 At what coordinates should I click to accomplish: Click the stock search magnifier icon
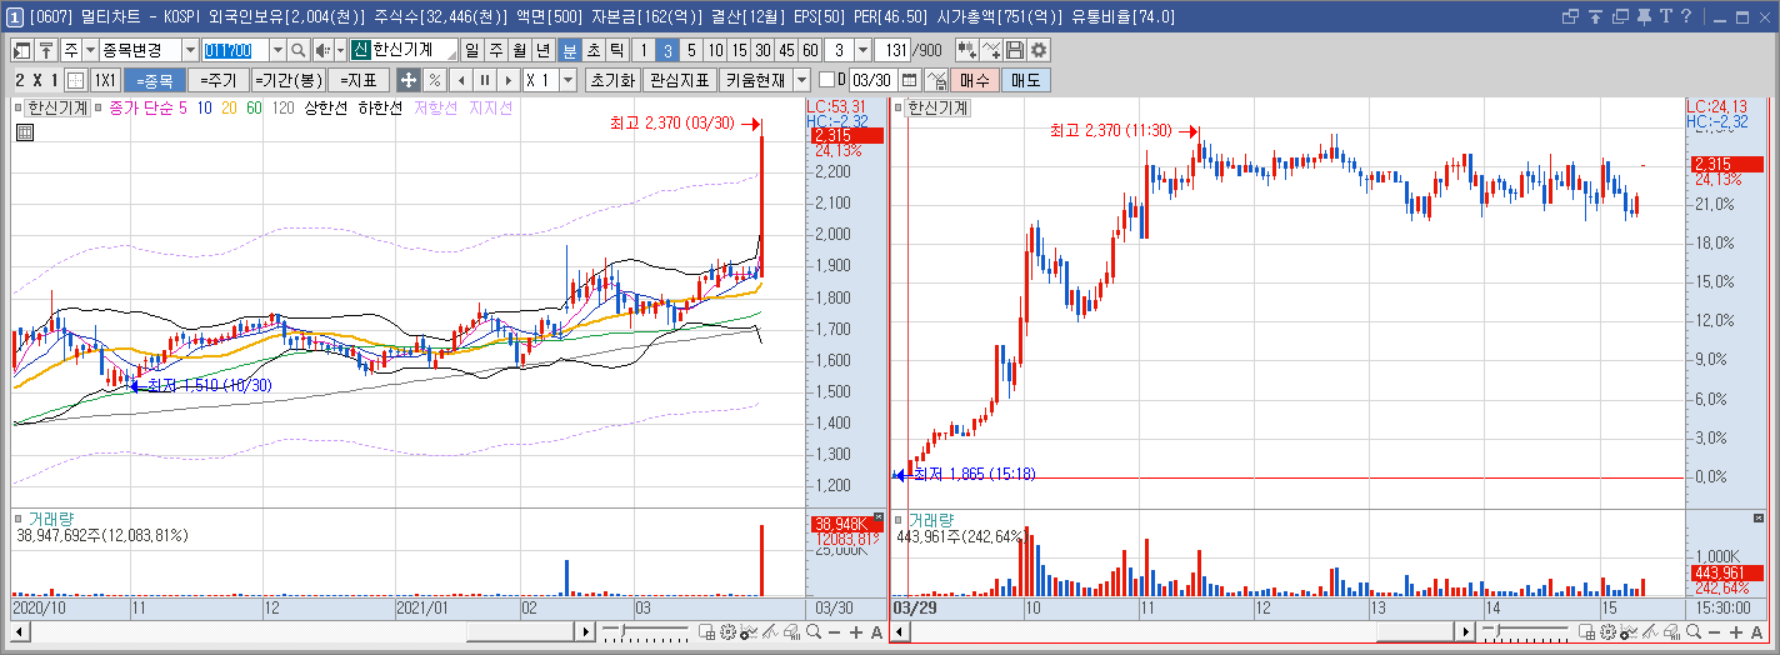tap(298, 50)
